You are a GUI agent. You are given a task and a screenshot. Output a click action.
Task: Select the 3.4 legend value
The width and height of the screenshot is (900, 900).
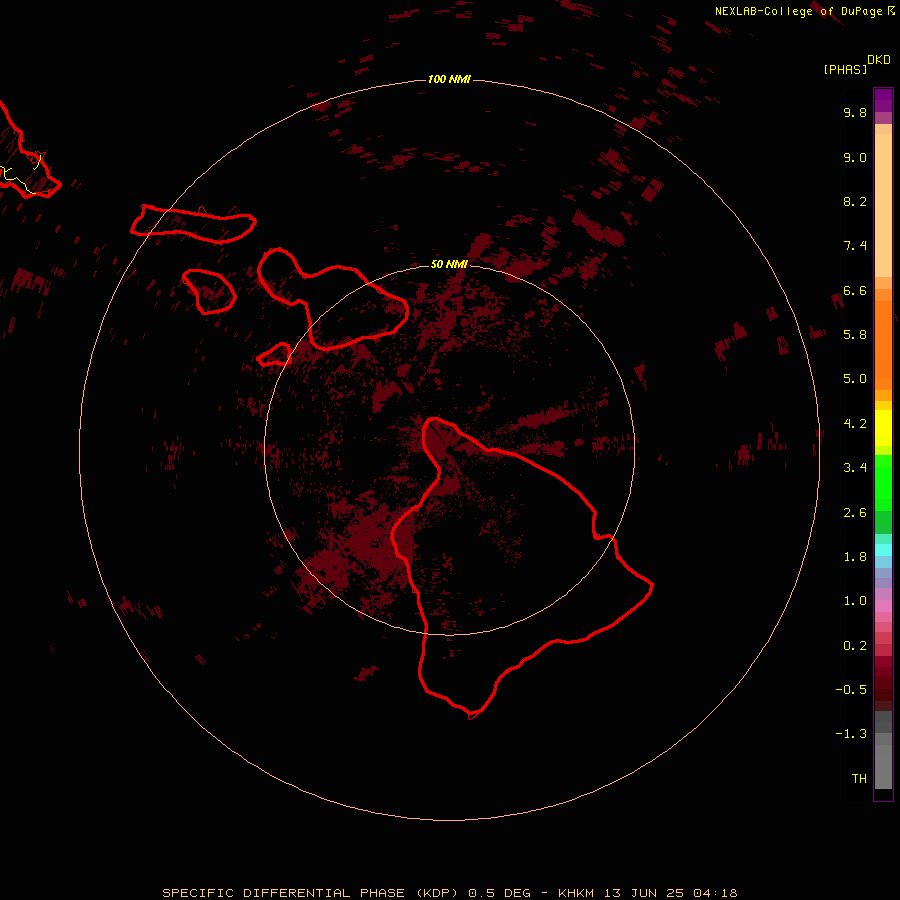click(x=855, y=468)
